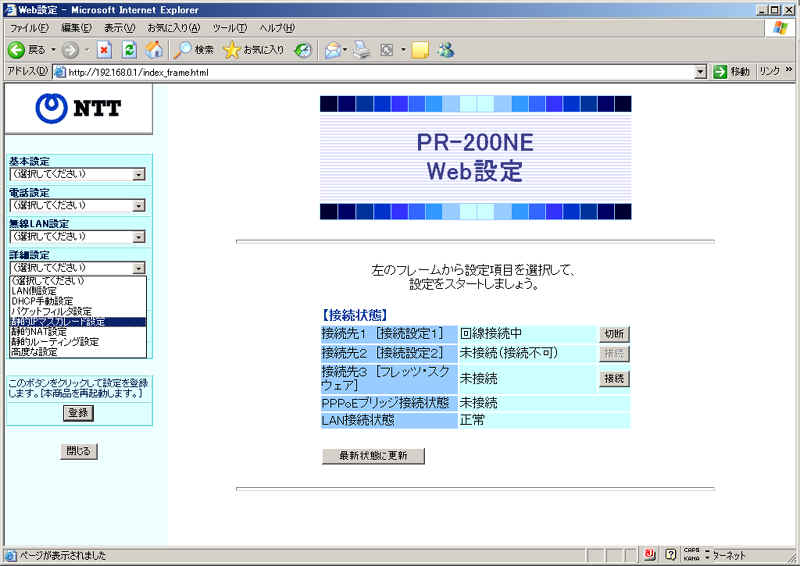This screenshot has height=566, width=800.
Task: Expand the links toolbar chevron
Action: click(789, 70)
